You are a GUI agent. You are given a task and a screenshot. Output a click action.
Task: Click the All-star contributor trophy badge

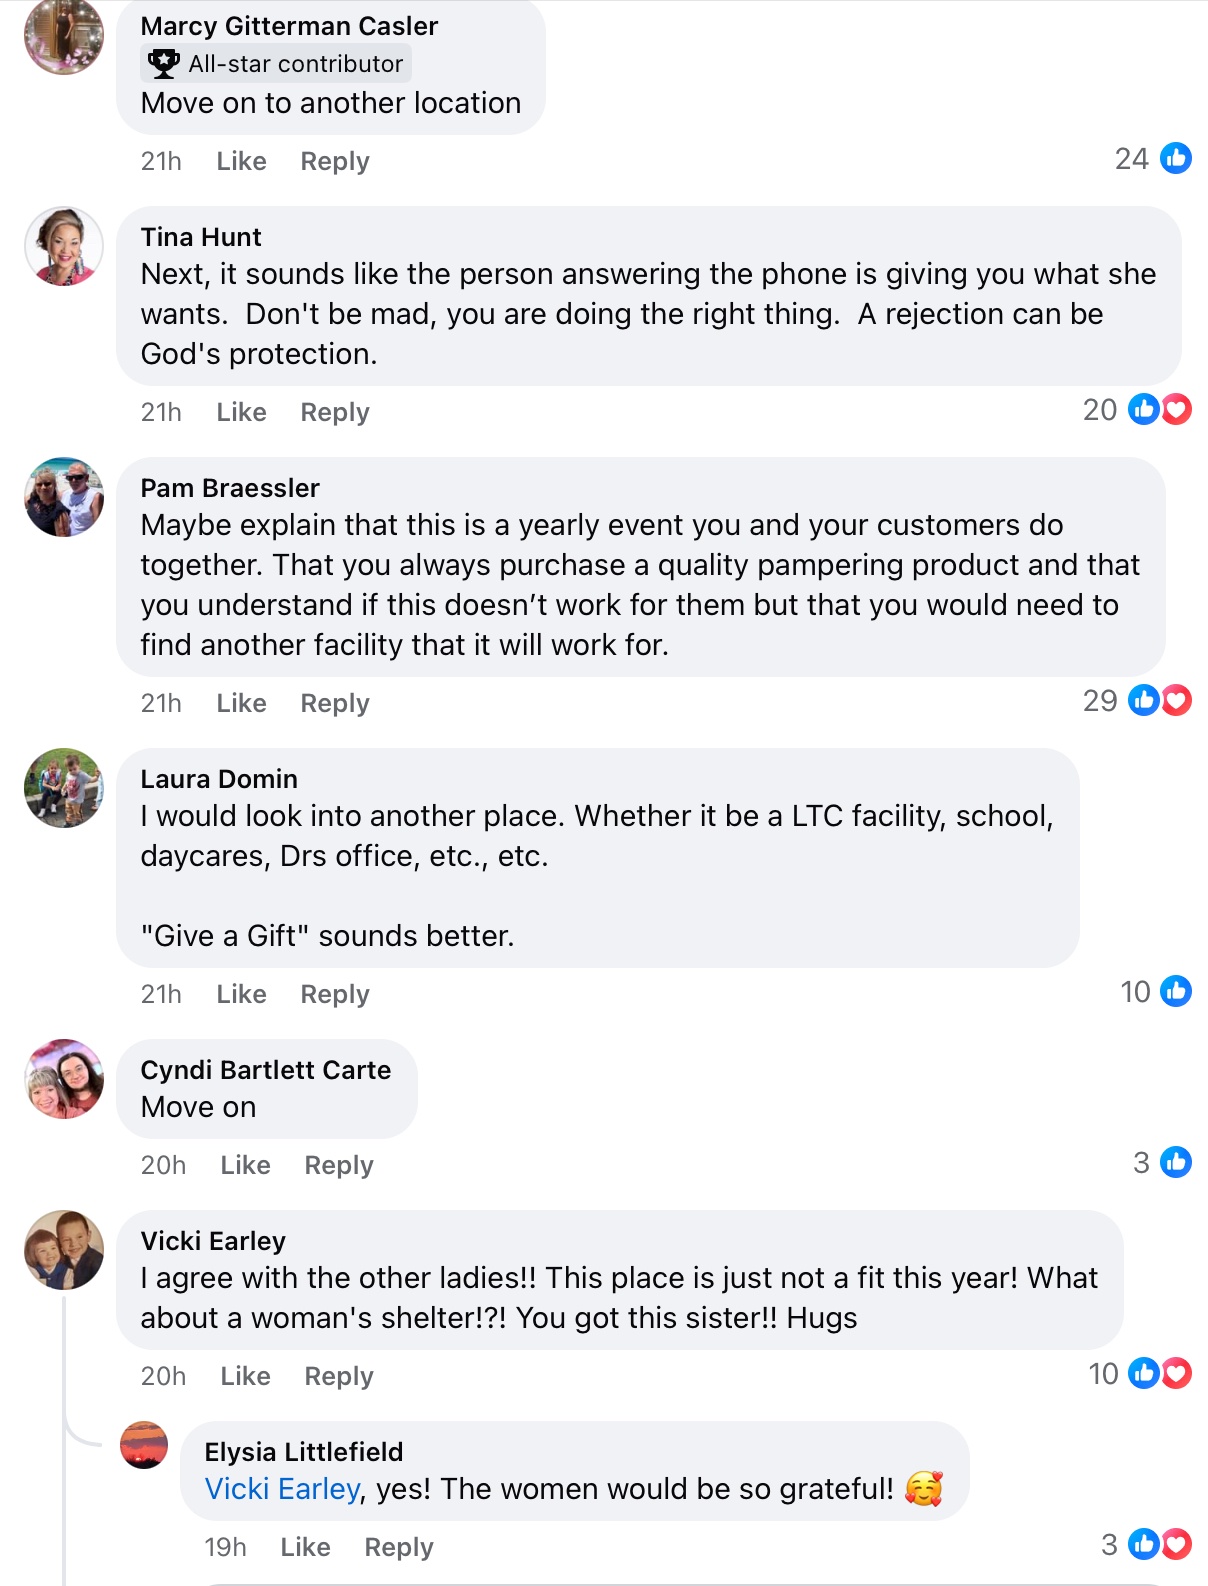[164, 63]
